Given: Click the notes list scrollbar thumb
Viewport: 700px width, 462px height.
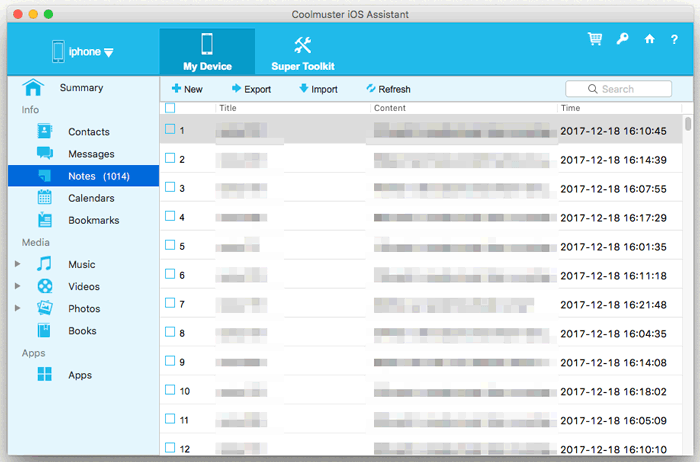Looking at the screenshot, I should click(688, 124).
